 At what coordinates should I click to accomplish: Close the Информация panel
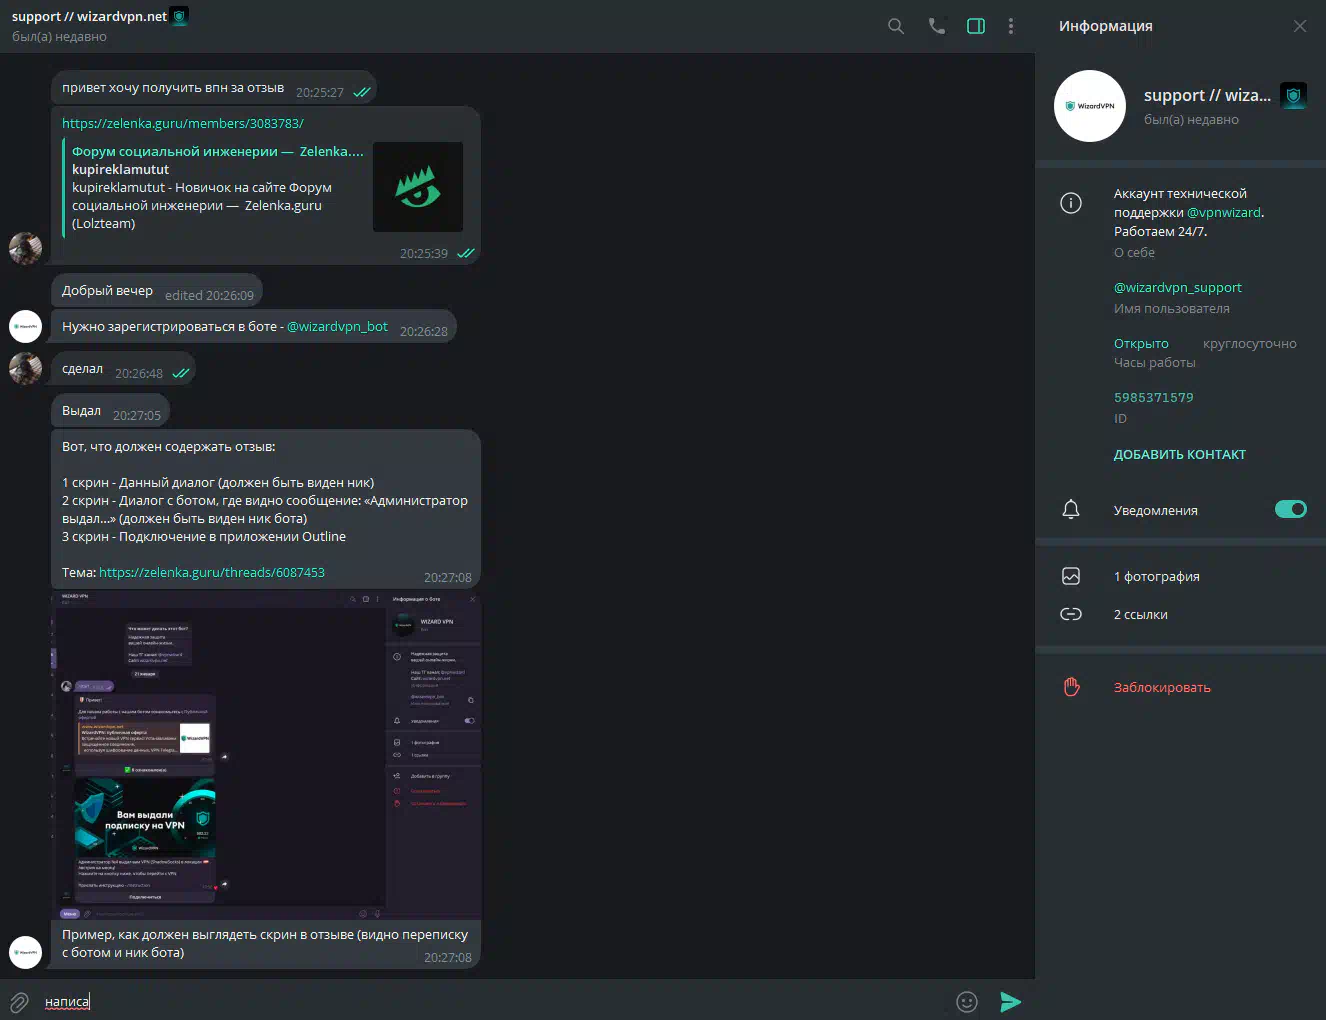coord(1300,26)
